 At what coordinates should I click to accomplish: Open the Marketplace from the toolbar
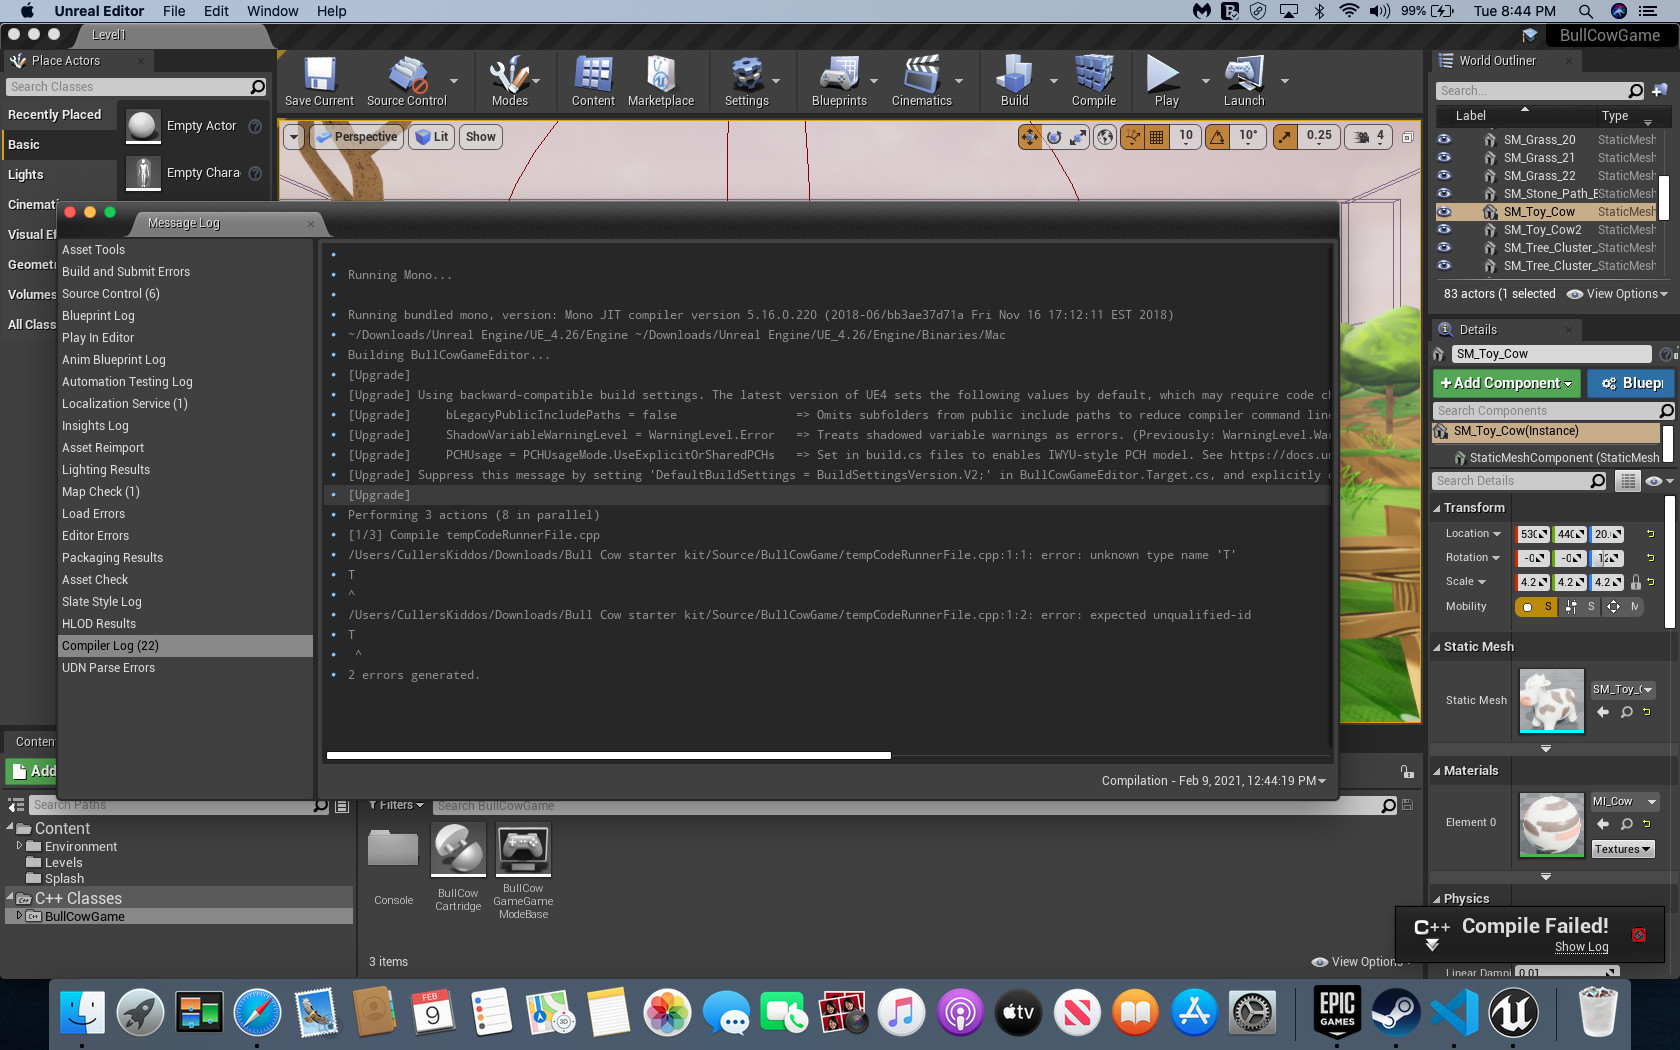tap(661, 82)
